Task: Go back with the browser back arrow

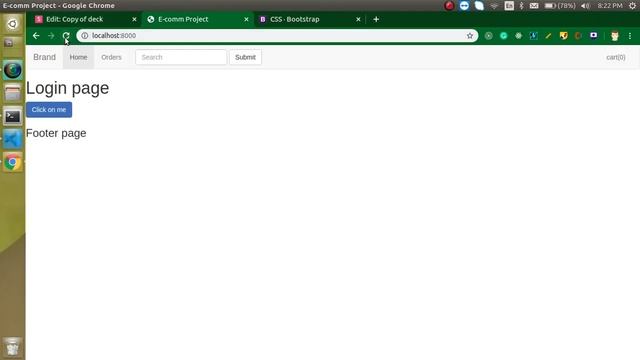Action: point(36,36)
